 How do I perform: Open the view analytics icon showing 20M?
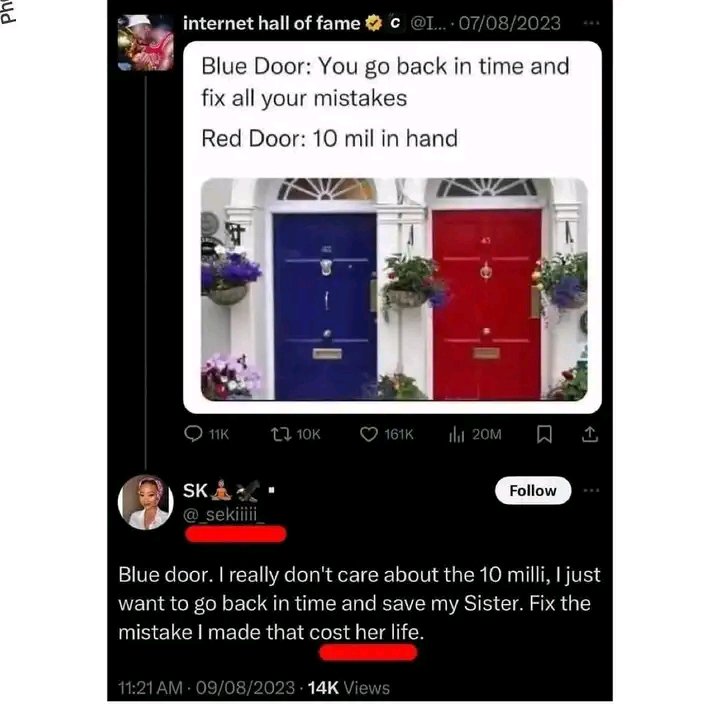tap(456, 434)
